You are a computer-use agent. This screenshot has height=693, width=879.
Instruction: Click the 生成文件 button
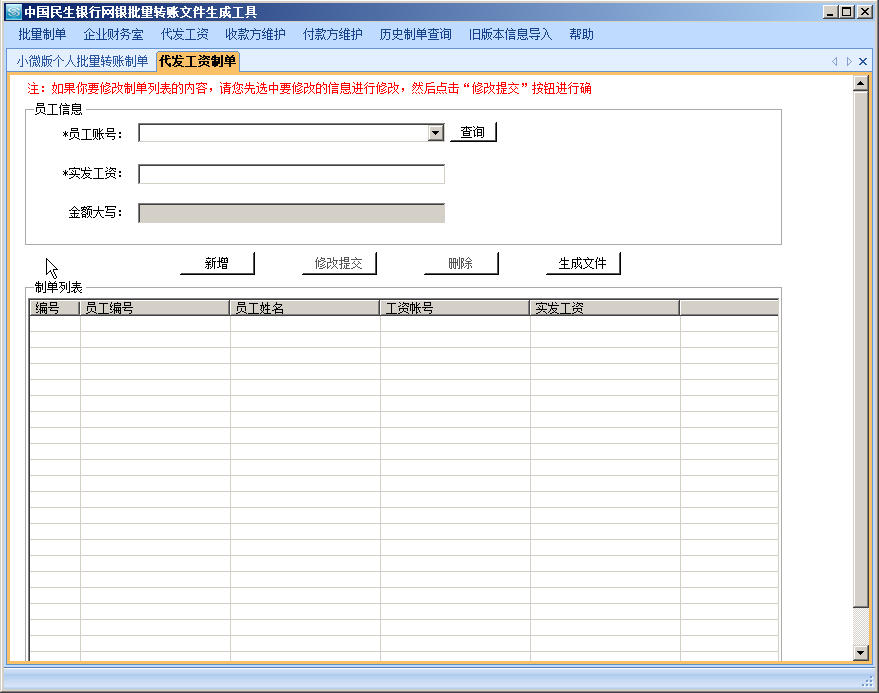(x=582, y=262)
